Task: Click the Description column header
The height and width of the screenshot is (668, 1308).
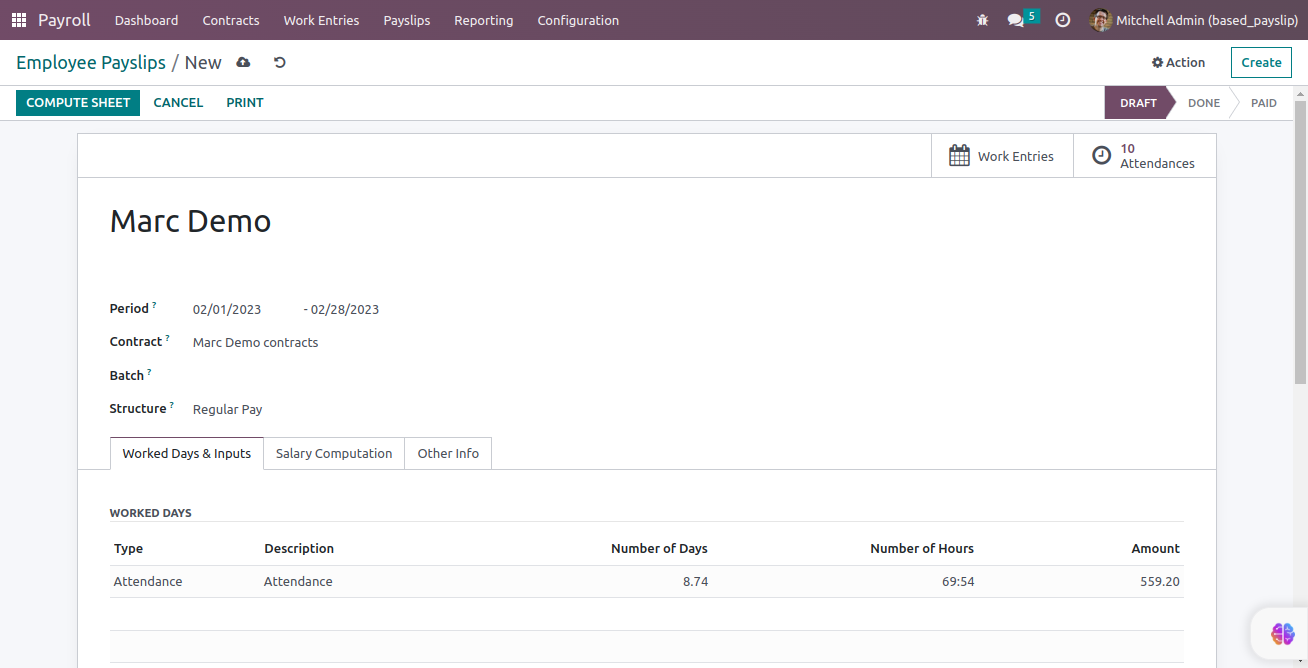Action: coord(299,548)
